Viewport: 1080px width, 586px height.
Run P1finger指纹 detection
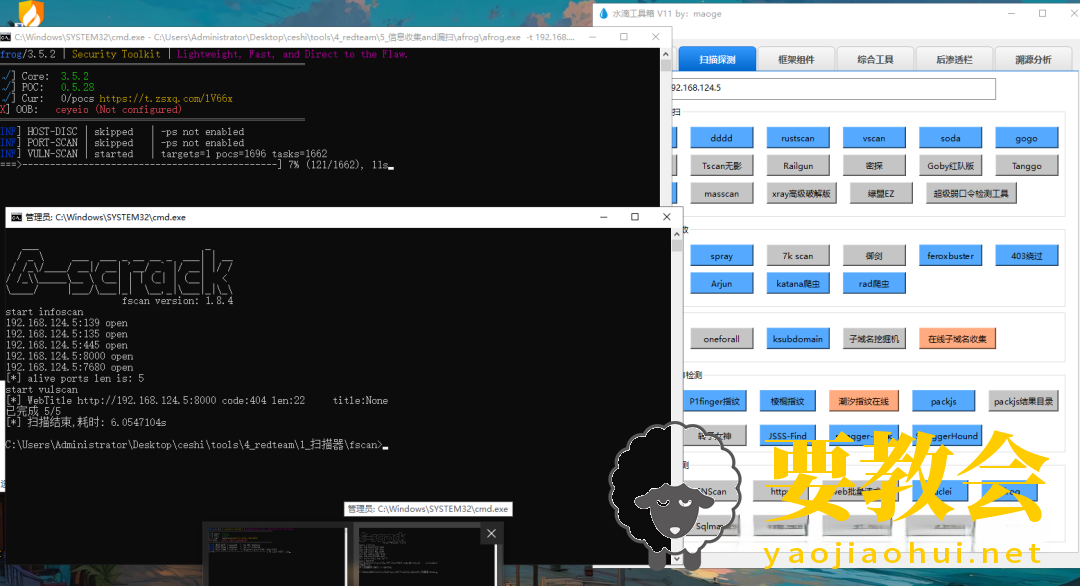[x=714, y=401]
